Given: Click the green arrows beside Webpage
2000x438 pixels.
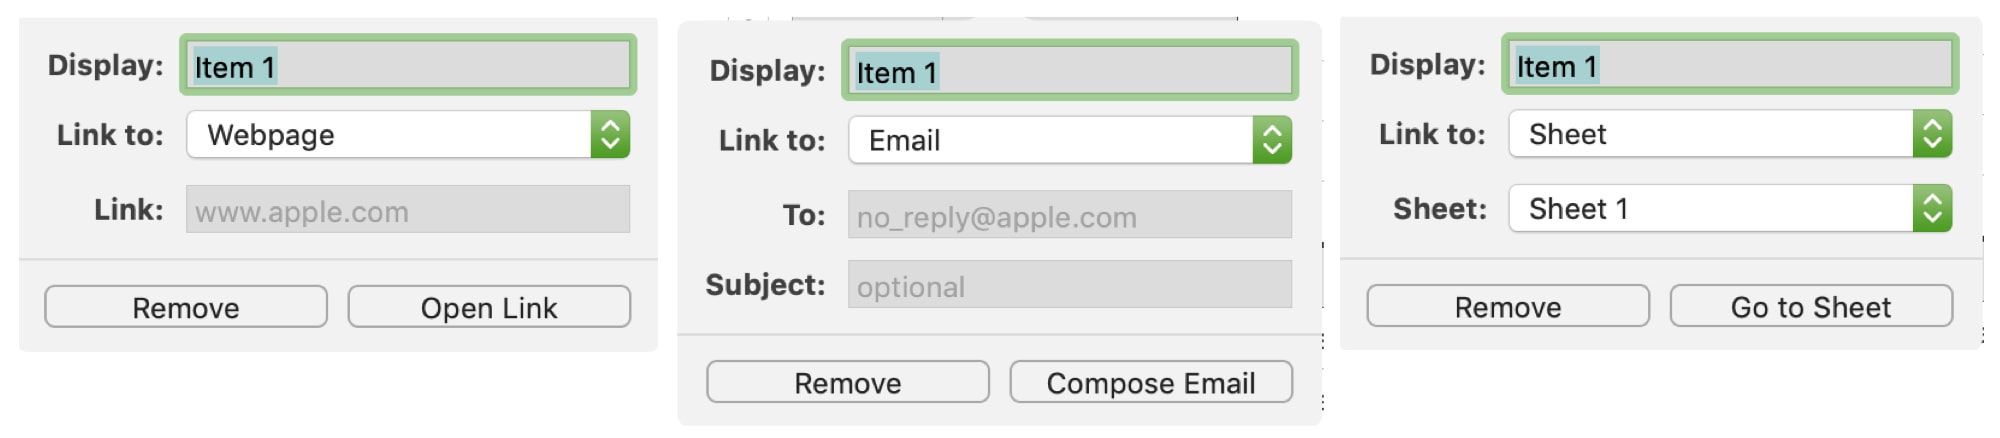Looking at the screenshot, I should pyautogui.click(x=610, y=134).
